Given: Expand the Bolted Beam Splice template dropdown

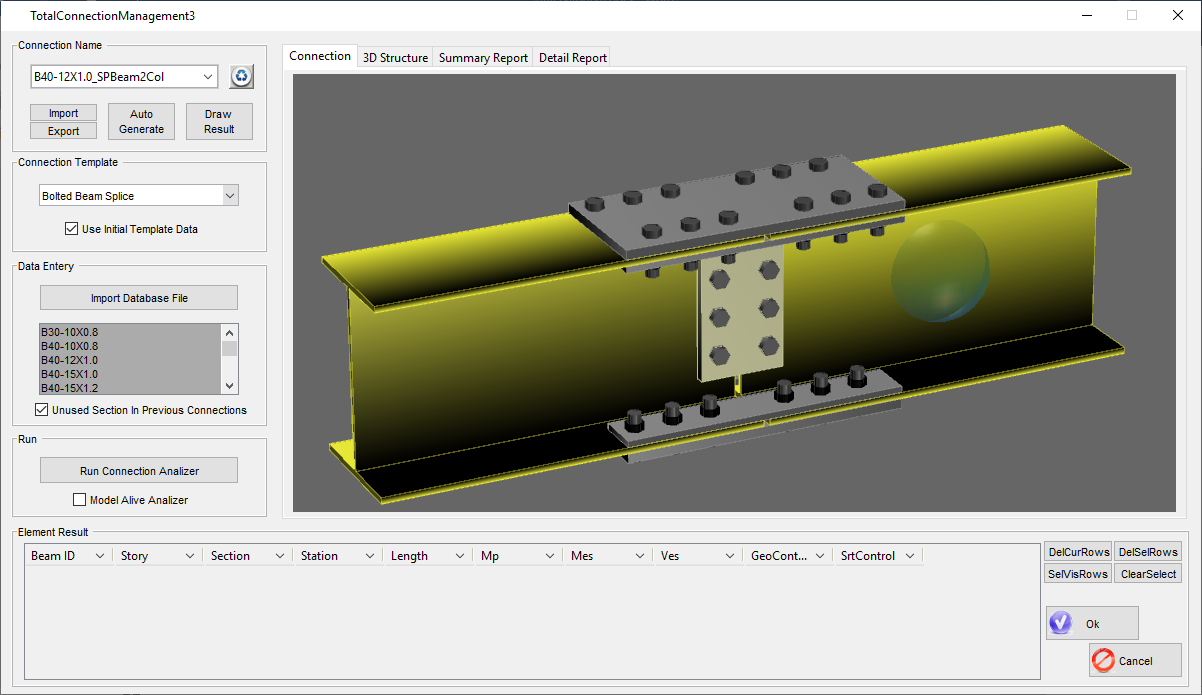Looking at the screenshot, I should (x=230, y=196).
